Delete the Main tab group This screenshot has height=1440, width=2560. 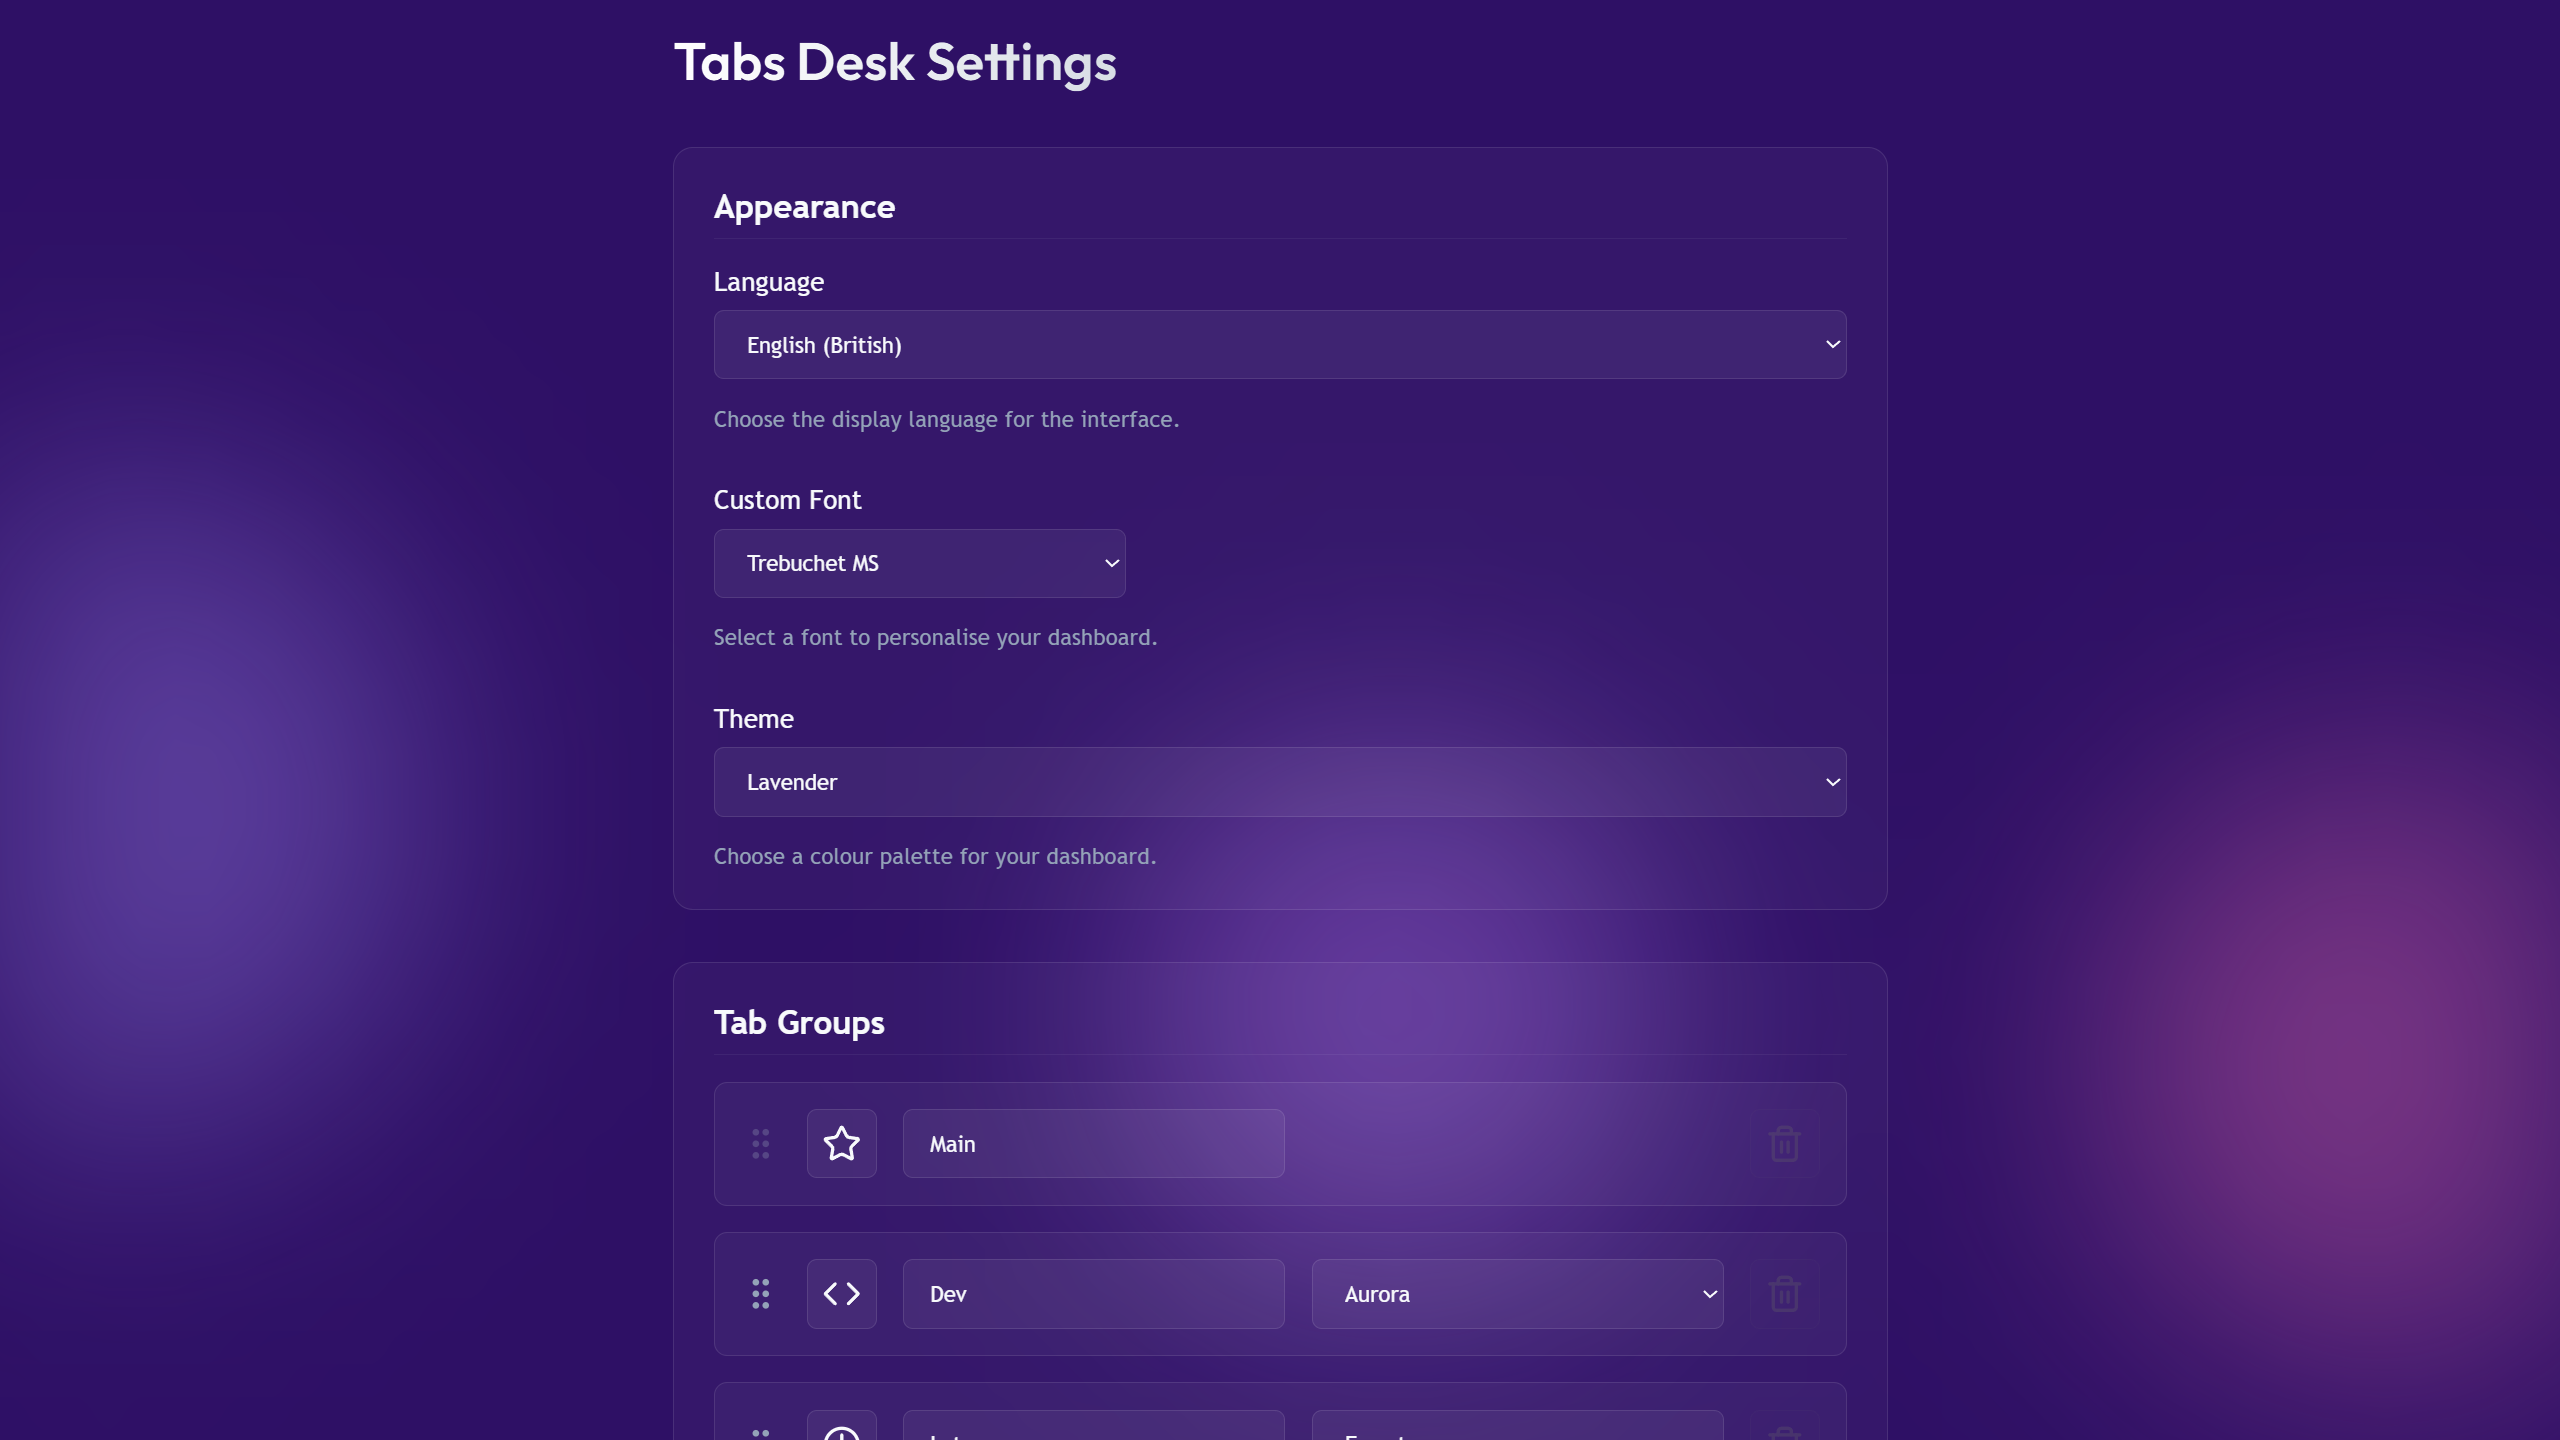point(1784,1143)
